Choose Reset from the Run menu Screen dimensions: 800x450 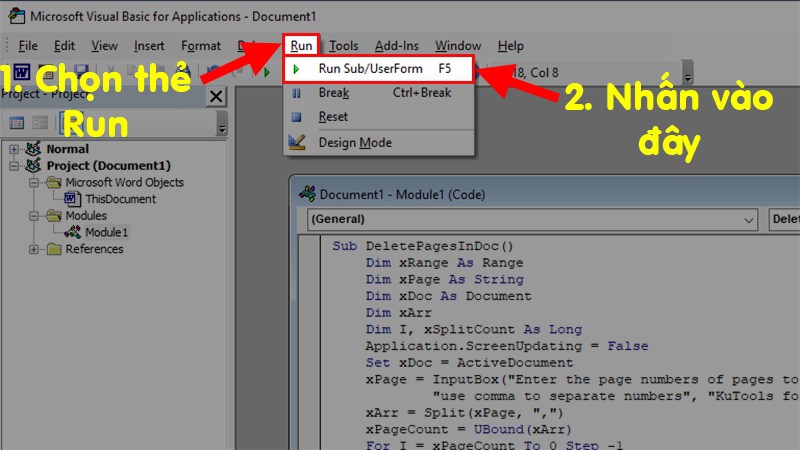379,117
